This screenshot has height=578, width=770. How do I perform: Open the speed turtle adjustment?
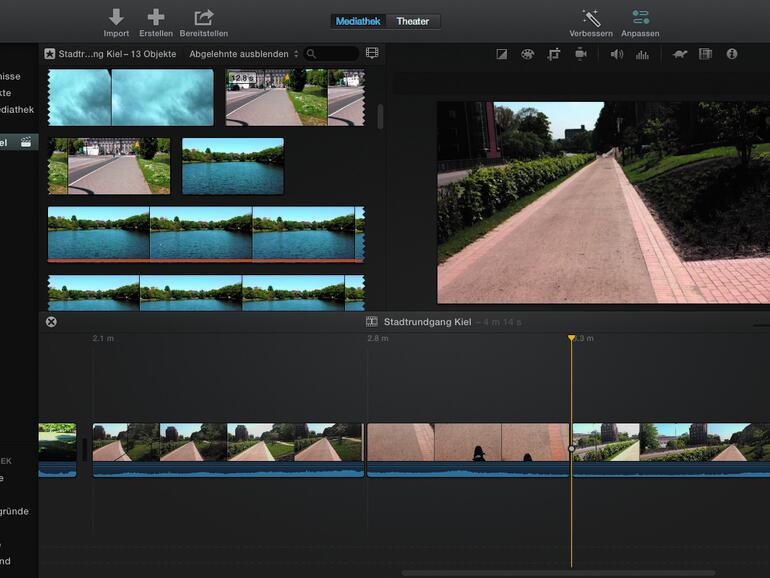tap(679, 54)
